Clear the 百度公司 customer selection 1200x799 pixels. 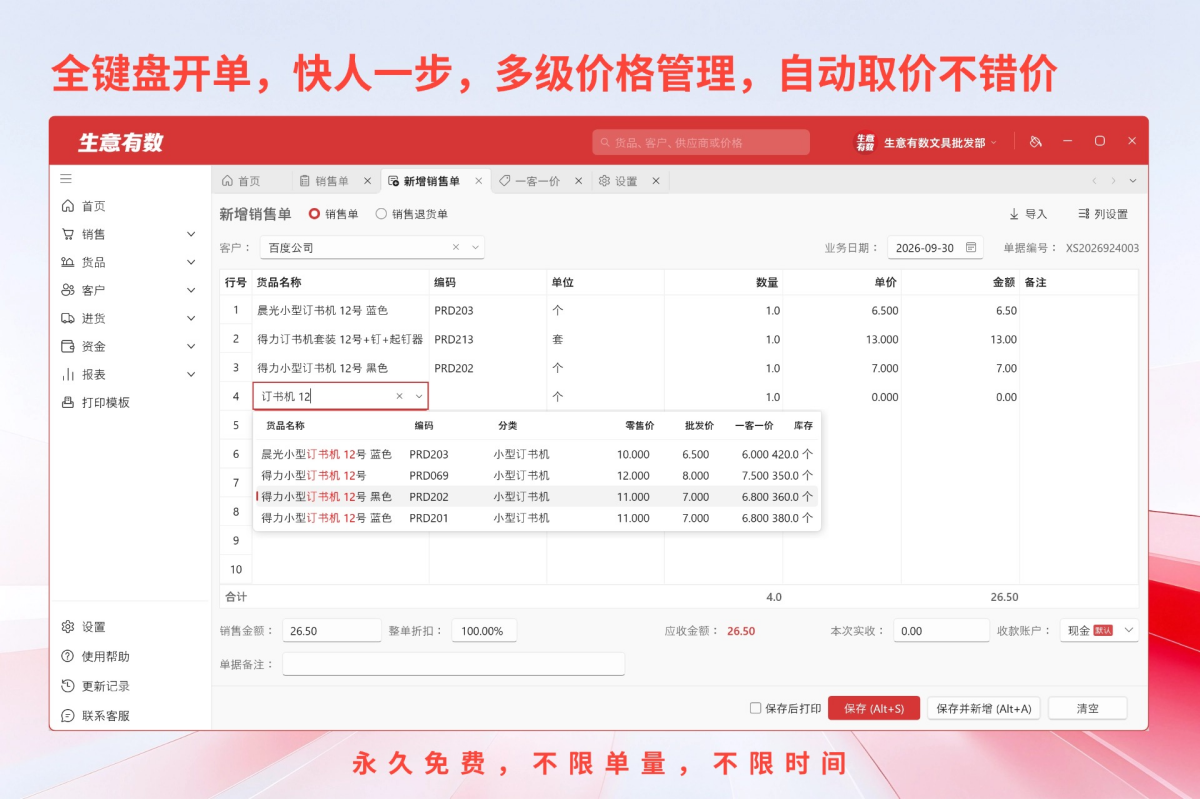coord(456,247)
